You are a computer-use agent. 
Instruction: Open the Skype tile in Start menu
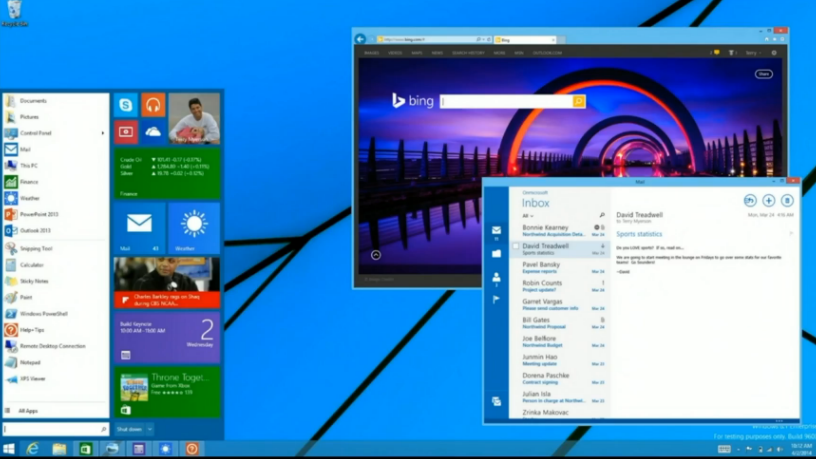(125, 105)
